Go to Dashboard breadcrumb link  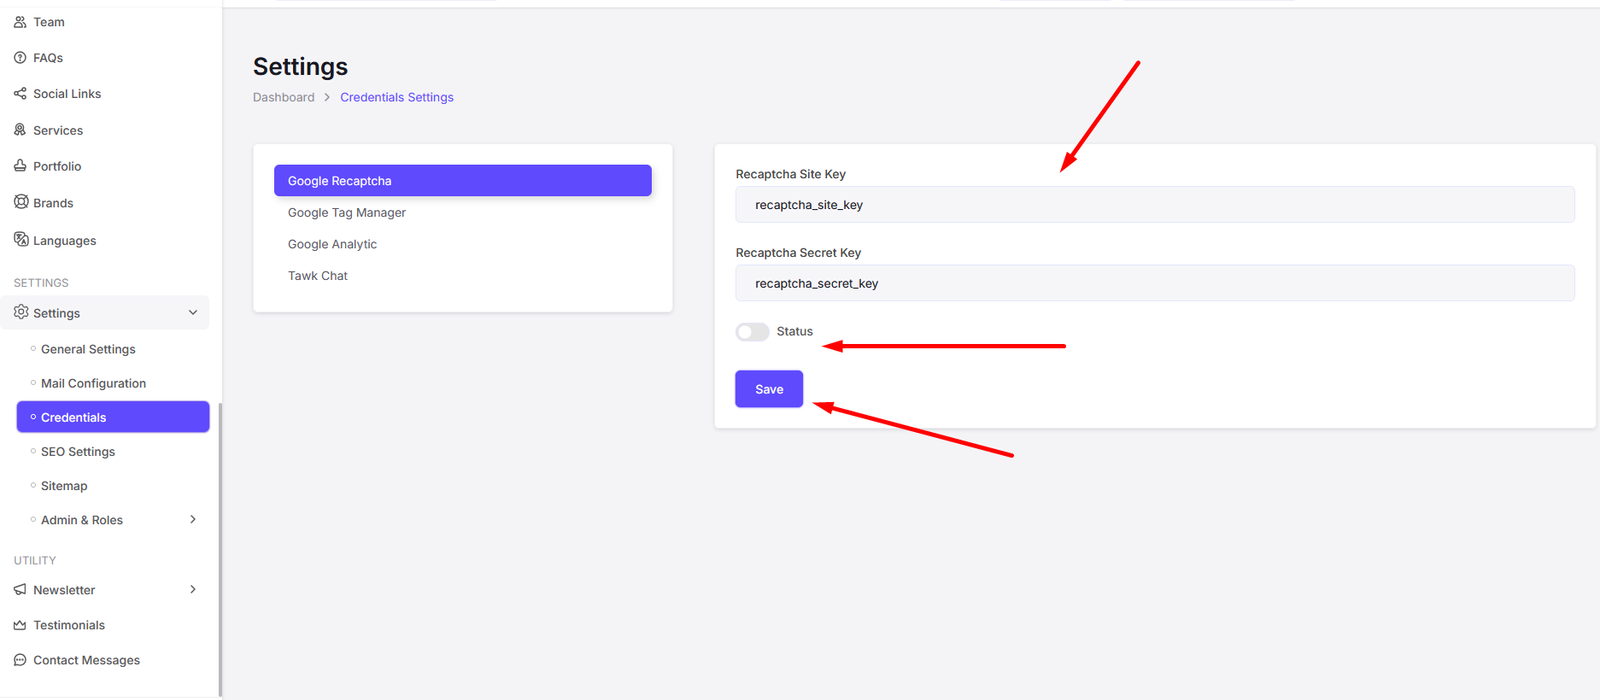pyautogui.click(x=284, y=97)
